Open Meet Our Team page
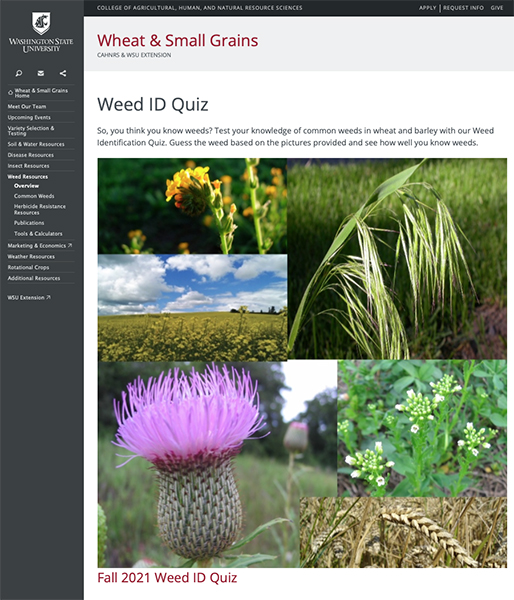514x600 pixels. coord(27,106)
